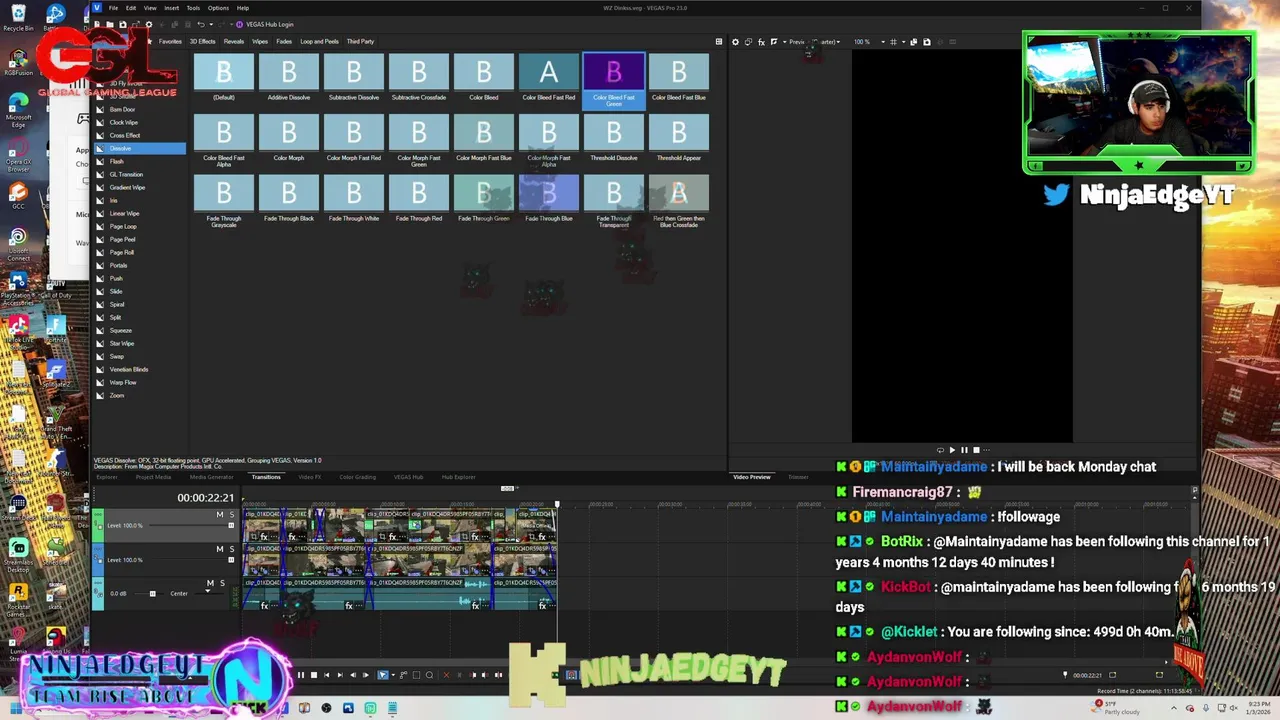Click the VEGAS Hub Login button
This screenshot has width=1280, height=720.
(x=266, y=24)
